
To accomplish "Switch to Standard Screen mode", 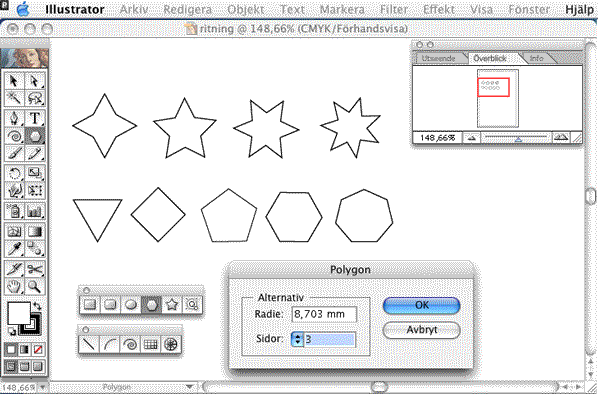I will 11,366.
